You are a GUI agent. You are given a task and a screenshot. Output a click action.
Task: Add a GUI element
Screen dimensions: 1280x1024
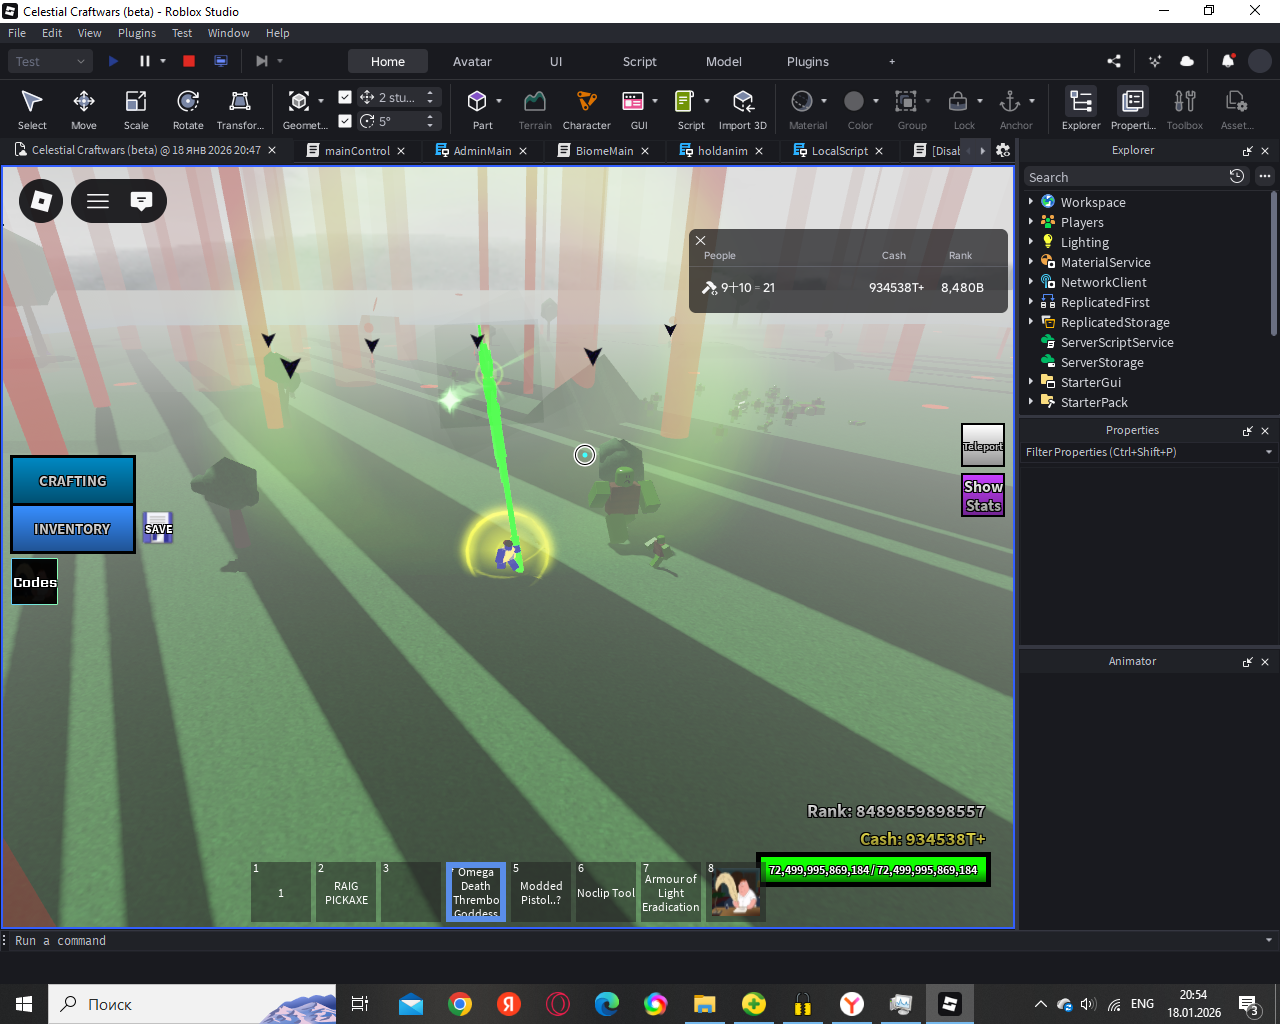[633, 102]
